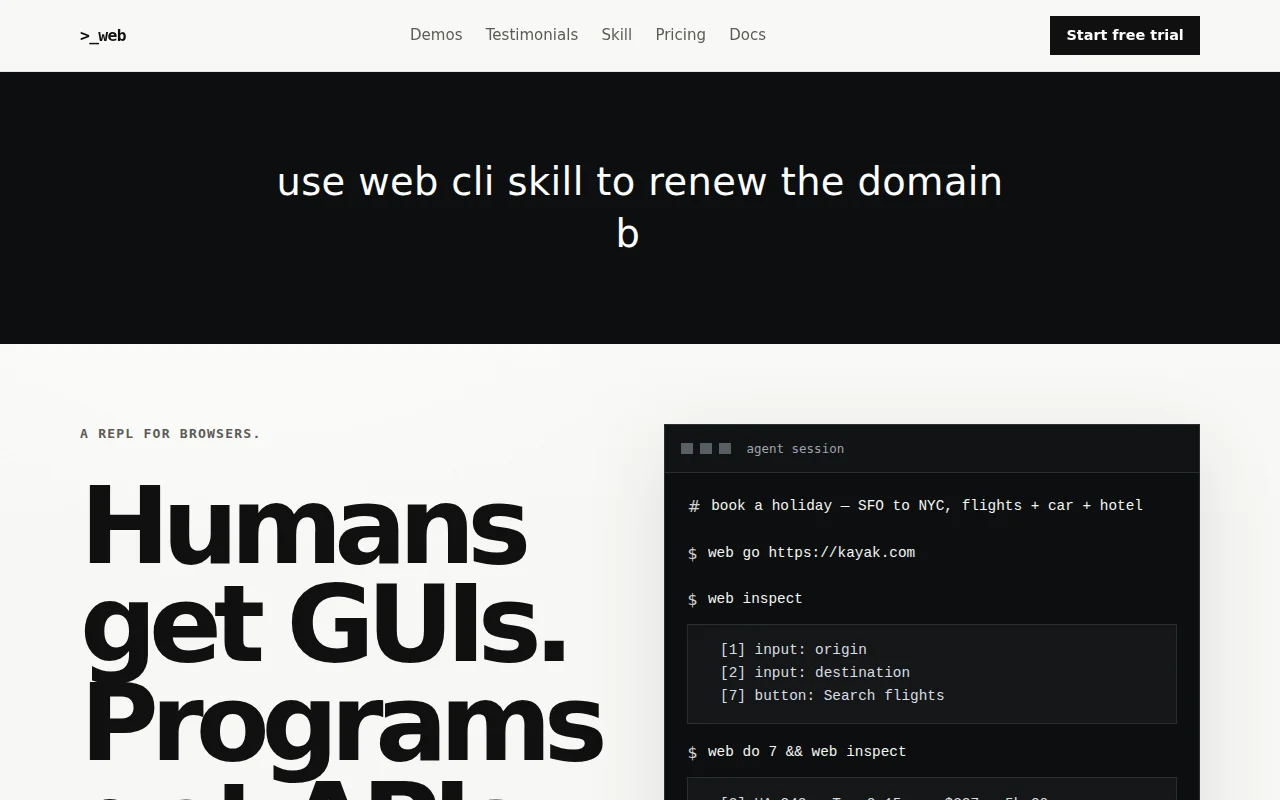Click the >_web logo
The width and height of the screenshot is (1280, 800).
tap(103, 36)
